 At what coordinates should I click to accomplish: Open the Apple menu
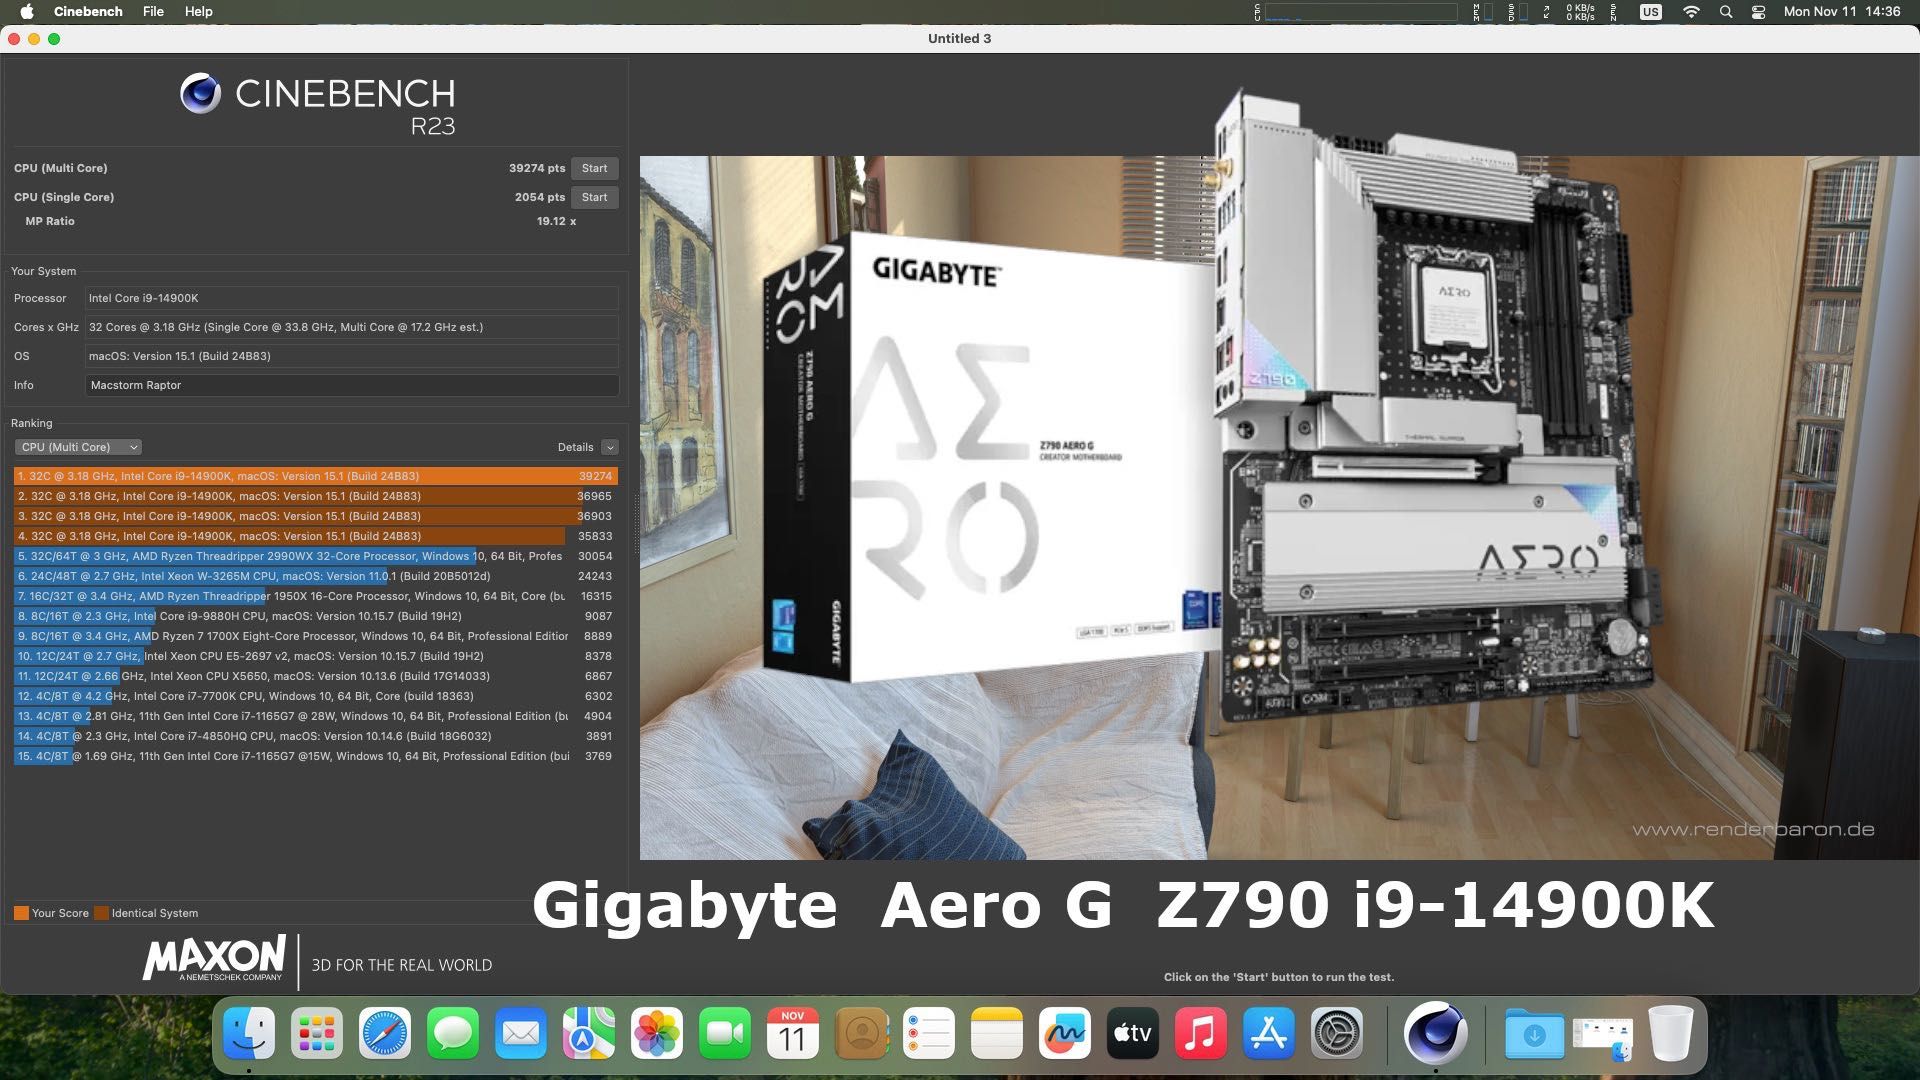coord(27,12)
